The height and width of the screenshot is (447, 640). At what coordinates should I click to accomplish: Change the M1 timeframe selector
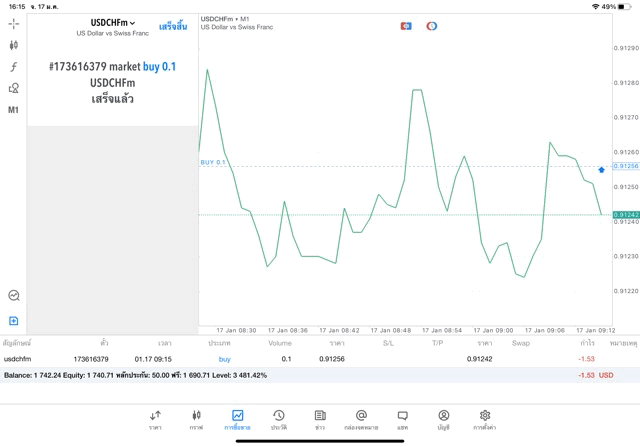13,110
